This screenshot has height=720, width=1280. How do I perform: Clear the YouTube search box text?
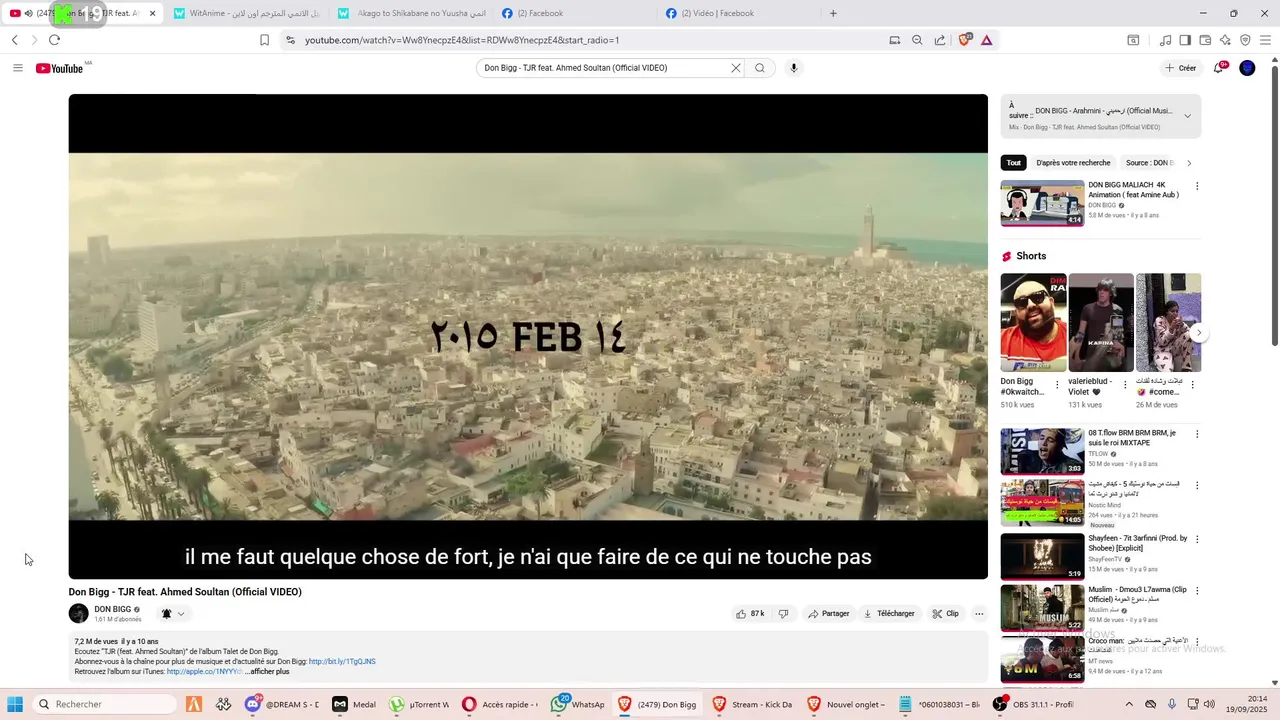click(736, 68)
